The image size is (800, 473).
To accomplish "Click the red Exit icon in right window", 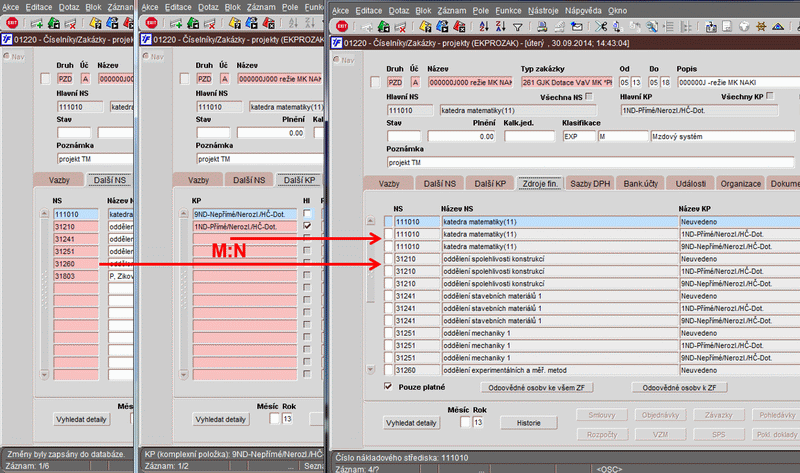I will (x=342, y=26).
